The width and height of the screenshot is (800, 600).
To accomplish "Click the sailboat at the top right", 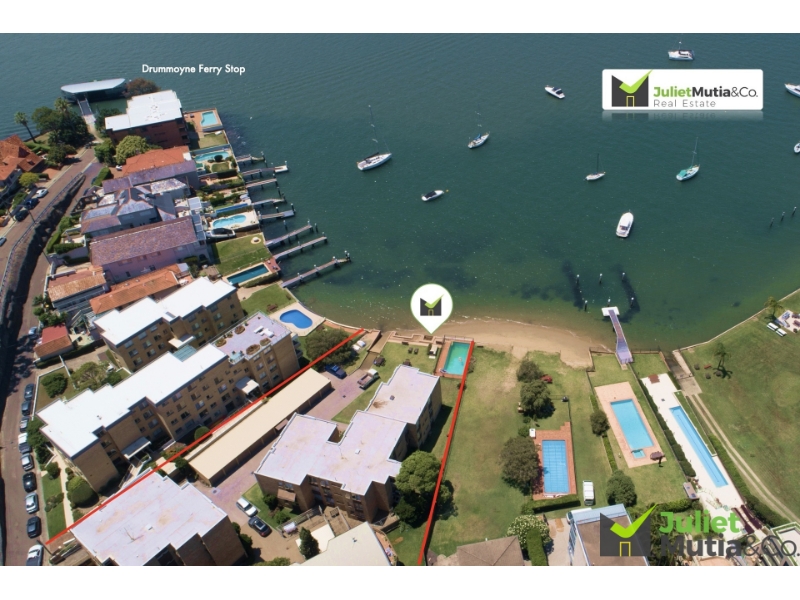I will click(x=681, y=53).
